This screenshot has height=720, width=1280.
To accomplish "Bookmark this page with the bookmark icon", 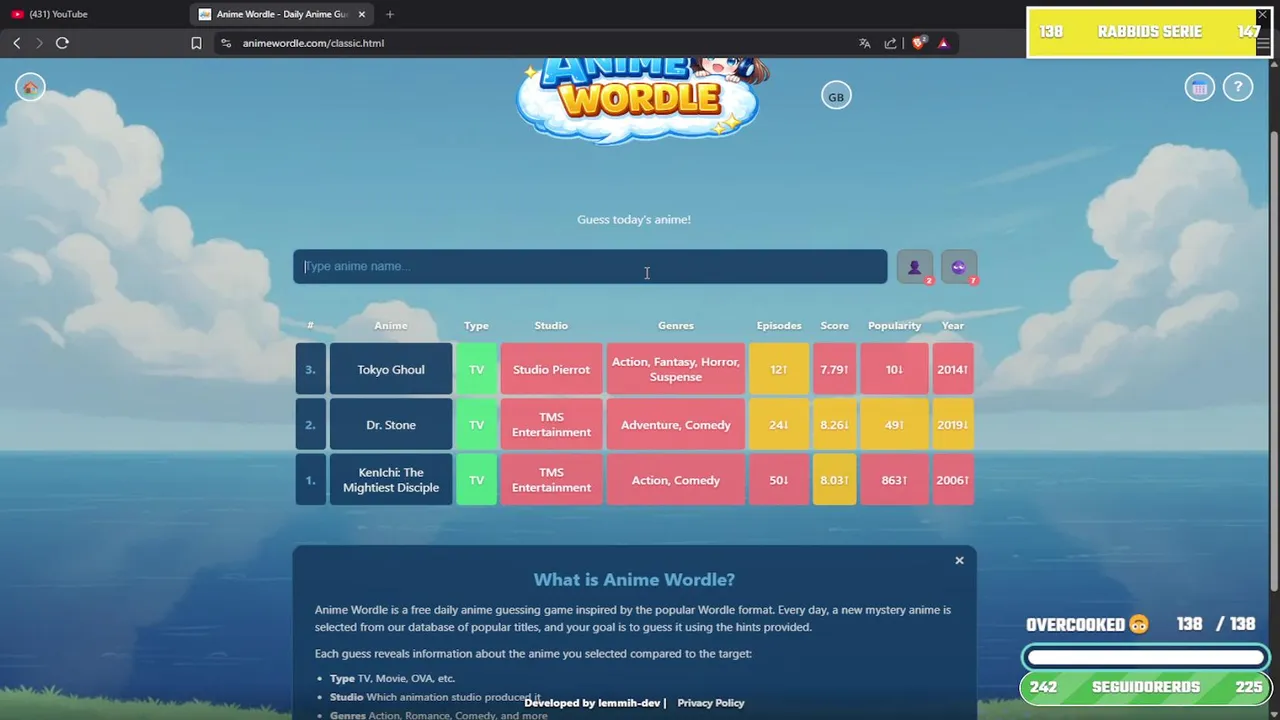I will pos(196,43).
